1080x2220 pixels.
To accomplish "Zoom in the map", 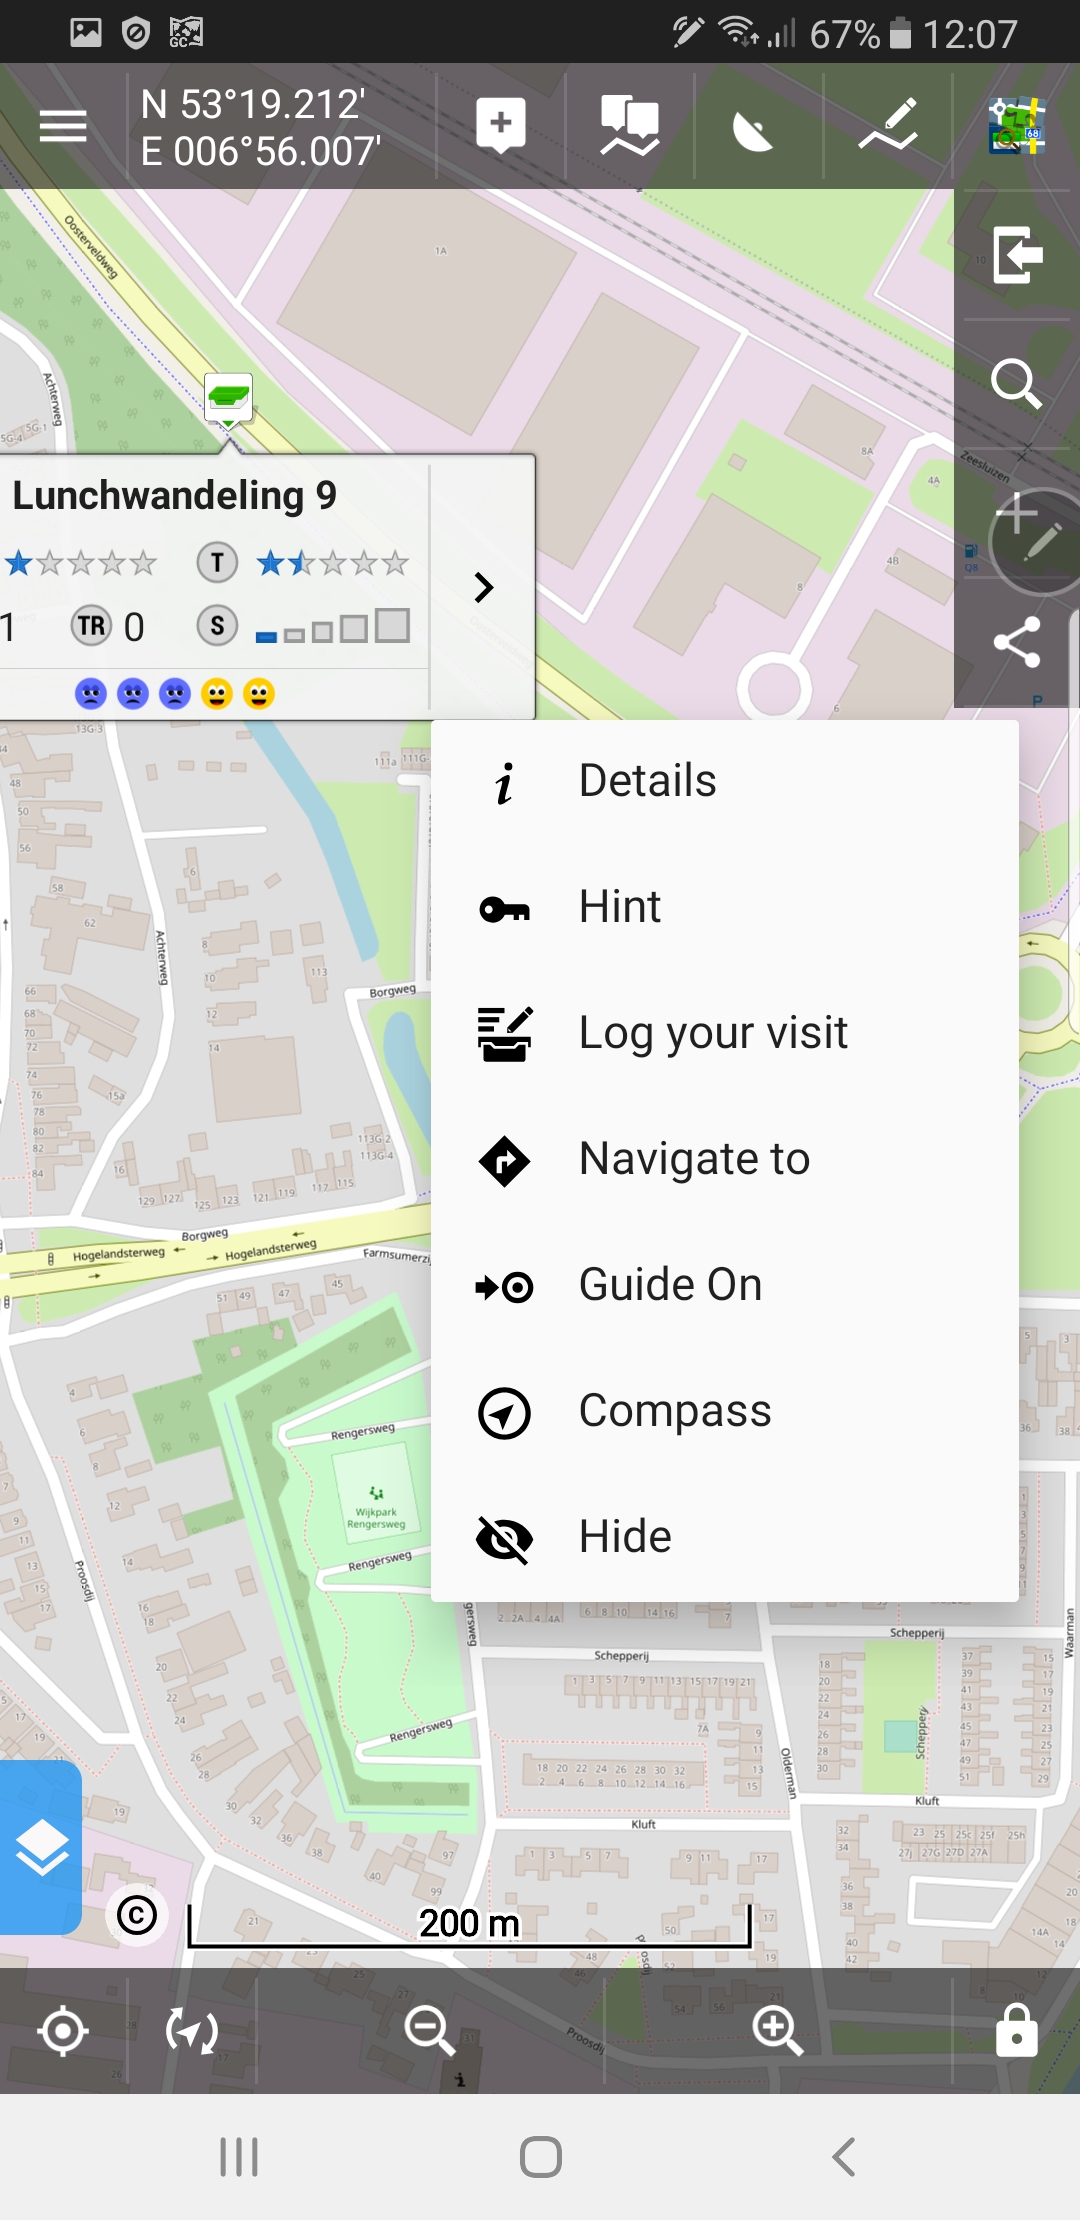I will click(777, 2031).
